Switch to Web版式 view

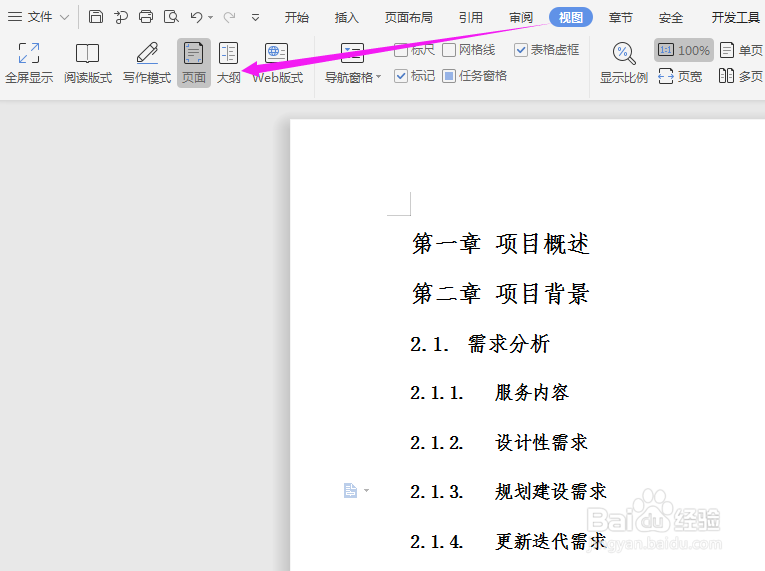click(278, 62)
